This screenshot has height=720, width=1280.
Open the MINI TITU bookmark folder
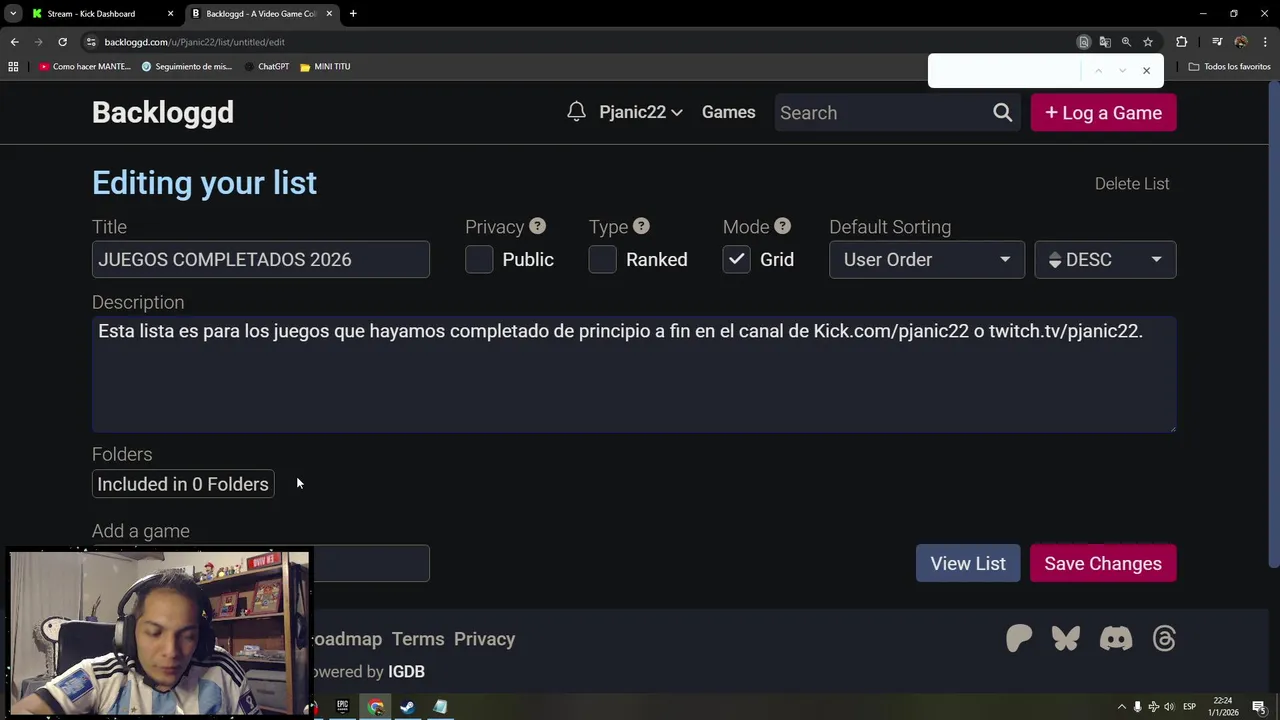coord(325,67)
